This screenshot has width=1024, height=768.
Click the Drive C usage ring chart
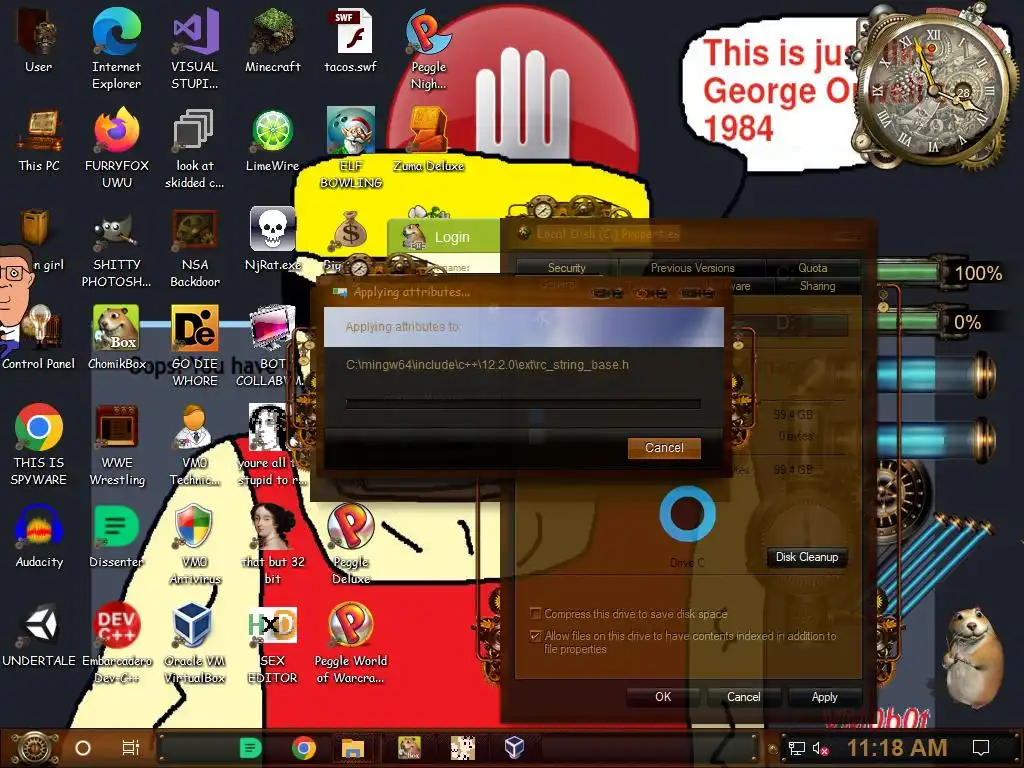pyautogui.click(x=687, y=513)
